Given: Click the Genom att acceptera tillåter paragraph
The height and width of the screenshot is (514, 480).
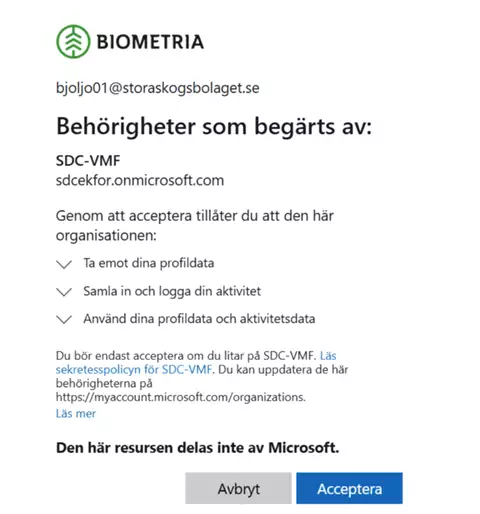Looking at the screenshot, I should coord(195,226).
